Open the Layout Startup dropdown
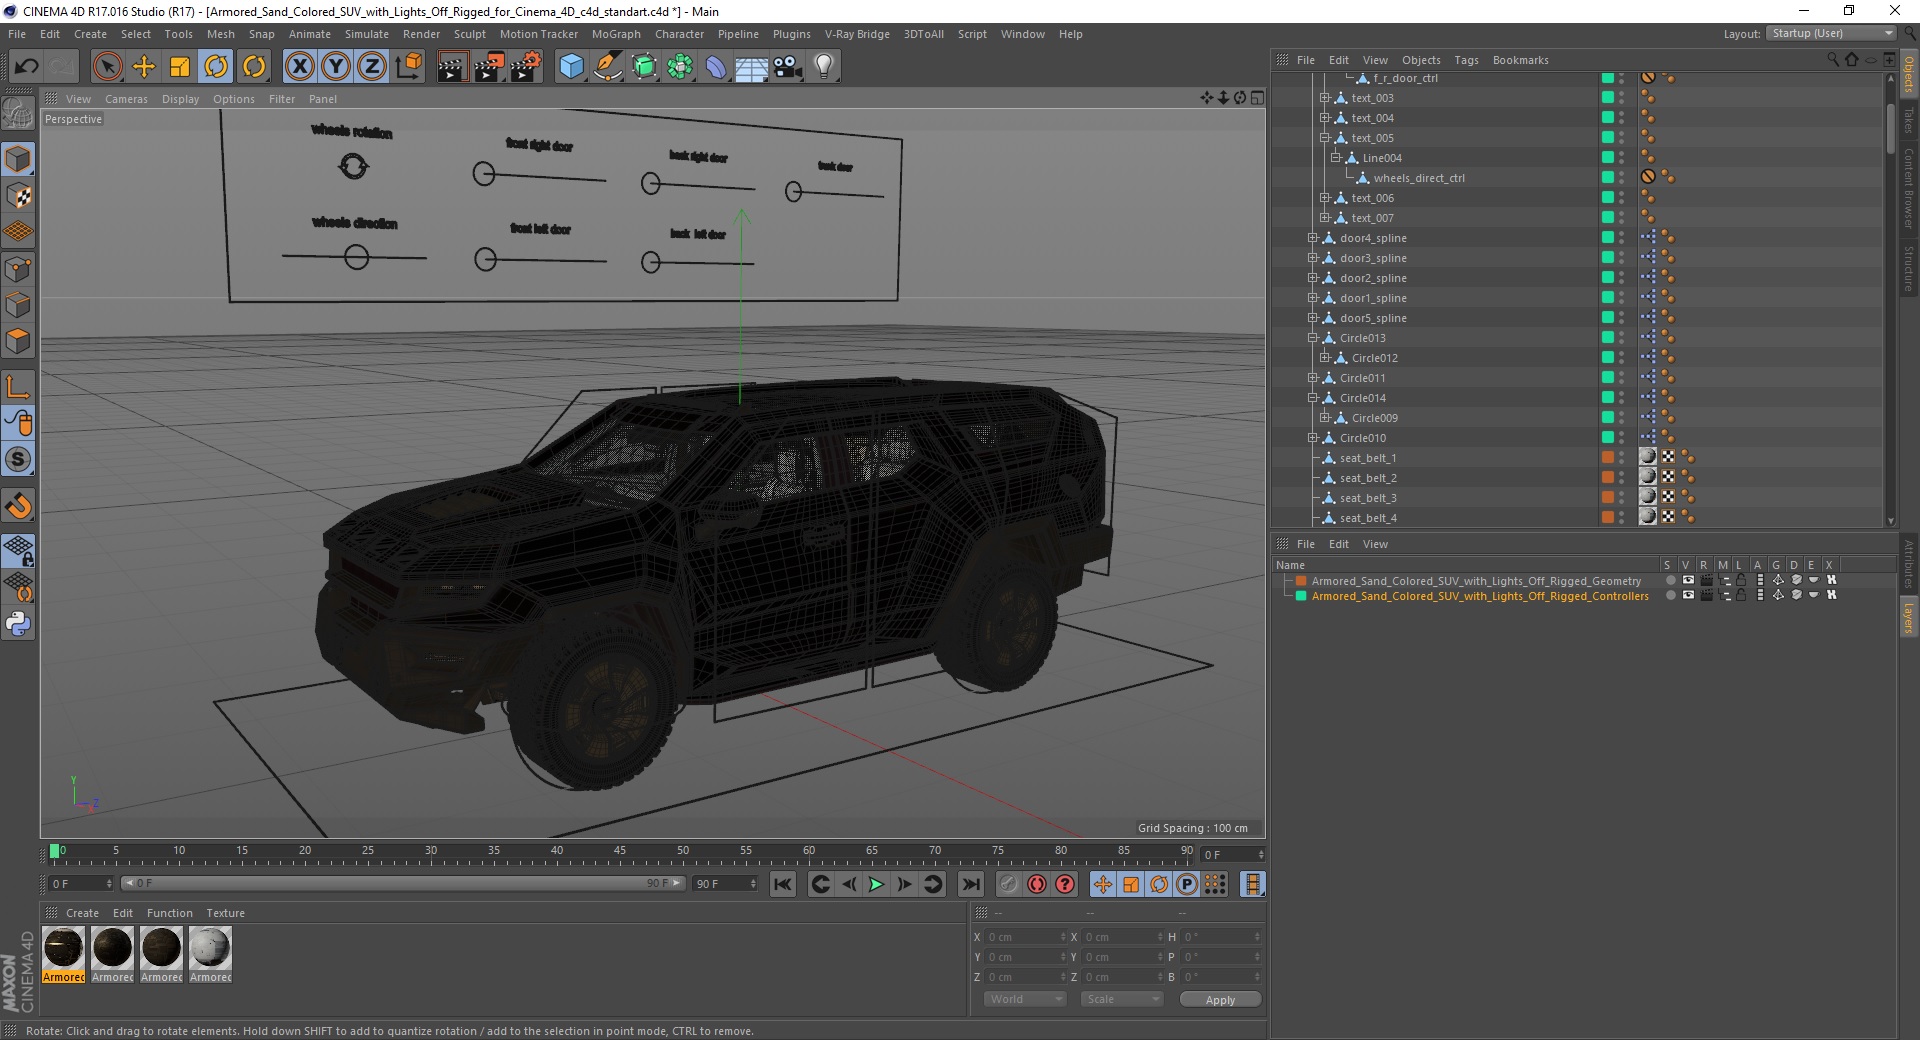Viewport: 1920px width, 1040px height. click(1830, 33)
